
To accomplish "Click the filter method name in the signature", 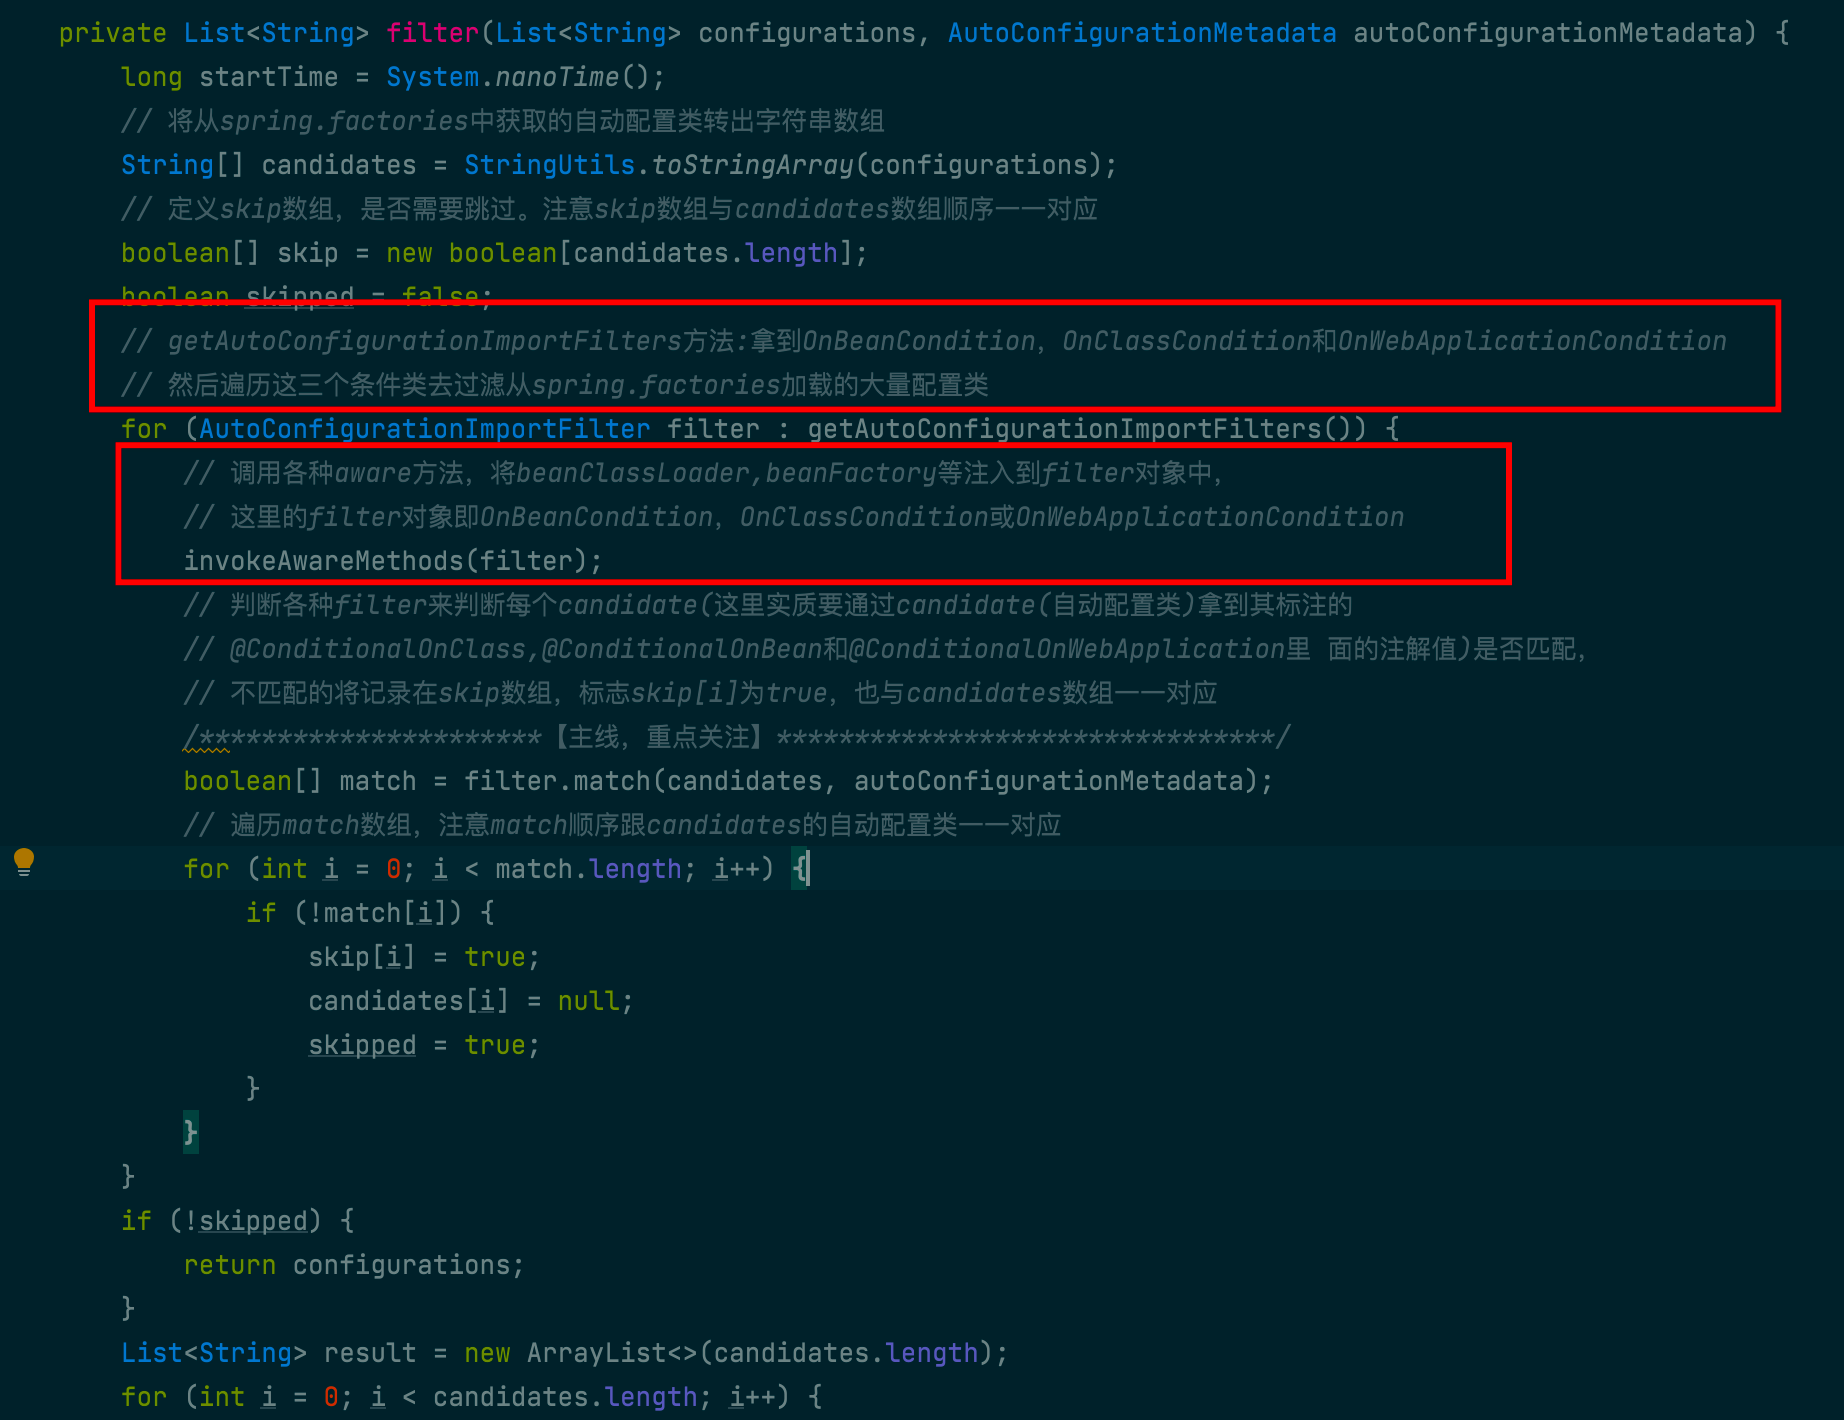I will pyautogui.click(x=433, y=33).
